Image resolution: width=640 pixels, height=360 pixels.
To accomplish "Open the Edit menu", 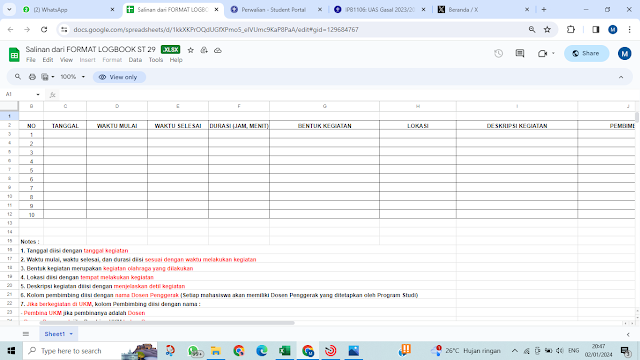I will (48, 60).
